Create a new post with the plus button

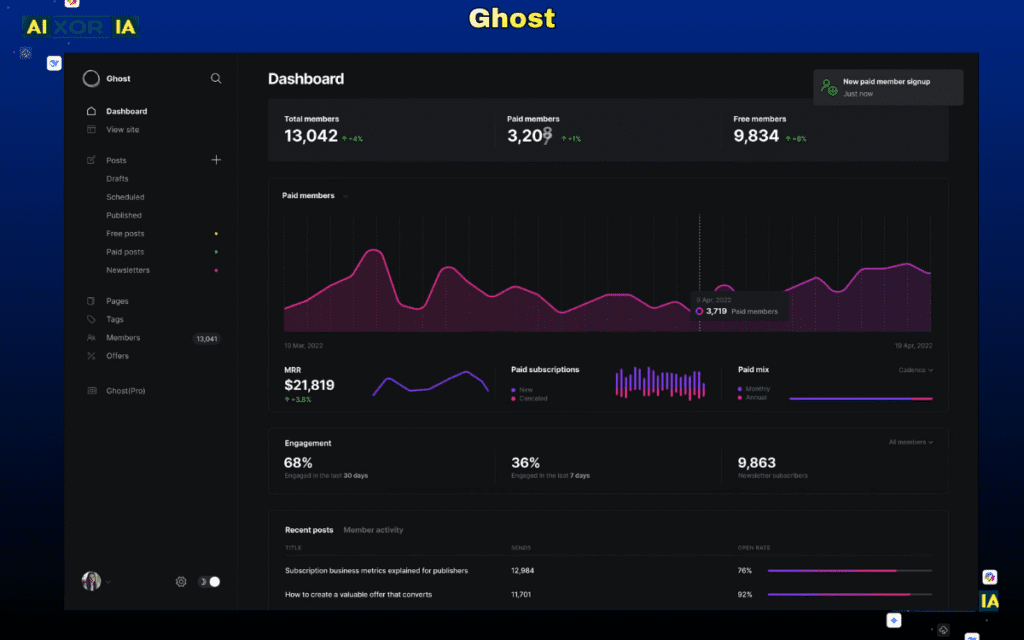point(216,159)
